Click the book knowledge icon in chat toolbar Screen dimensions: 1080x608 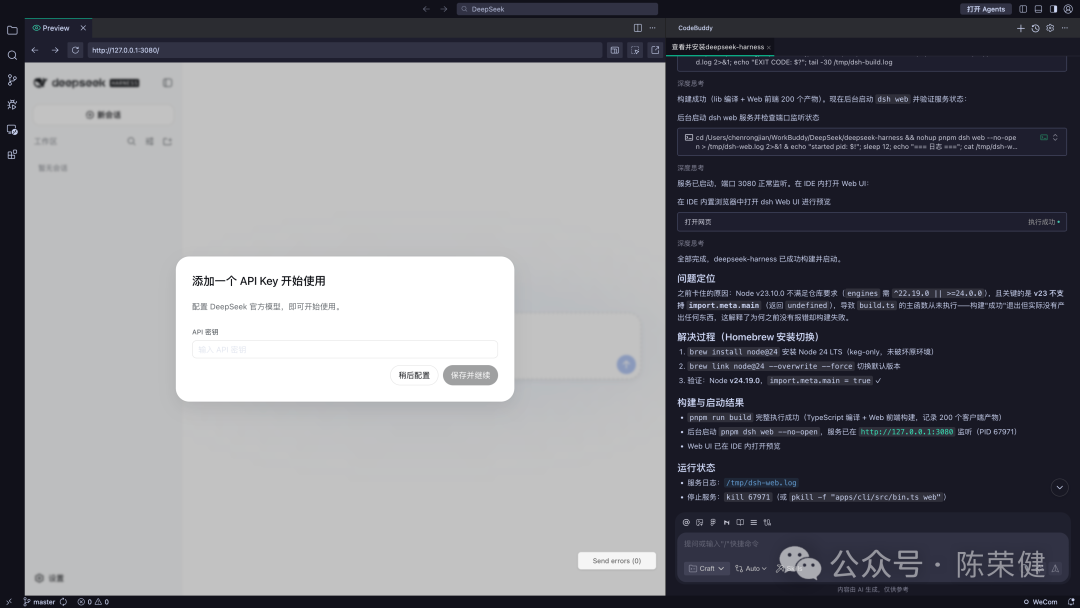(740, 523)
